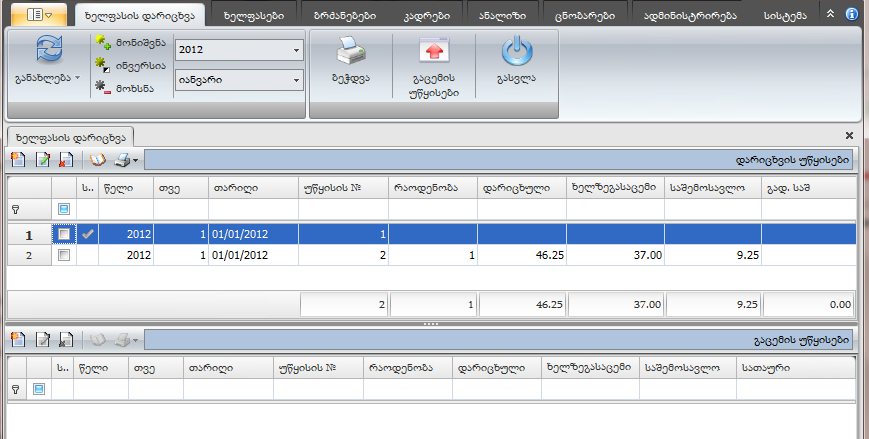Click new record icon in upper toolbar
Screen dimensions: 869x439
click(x=18, y=160)
